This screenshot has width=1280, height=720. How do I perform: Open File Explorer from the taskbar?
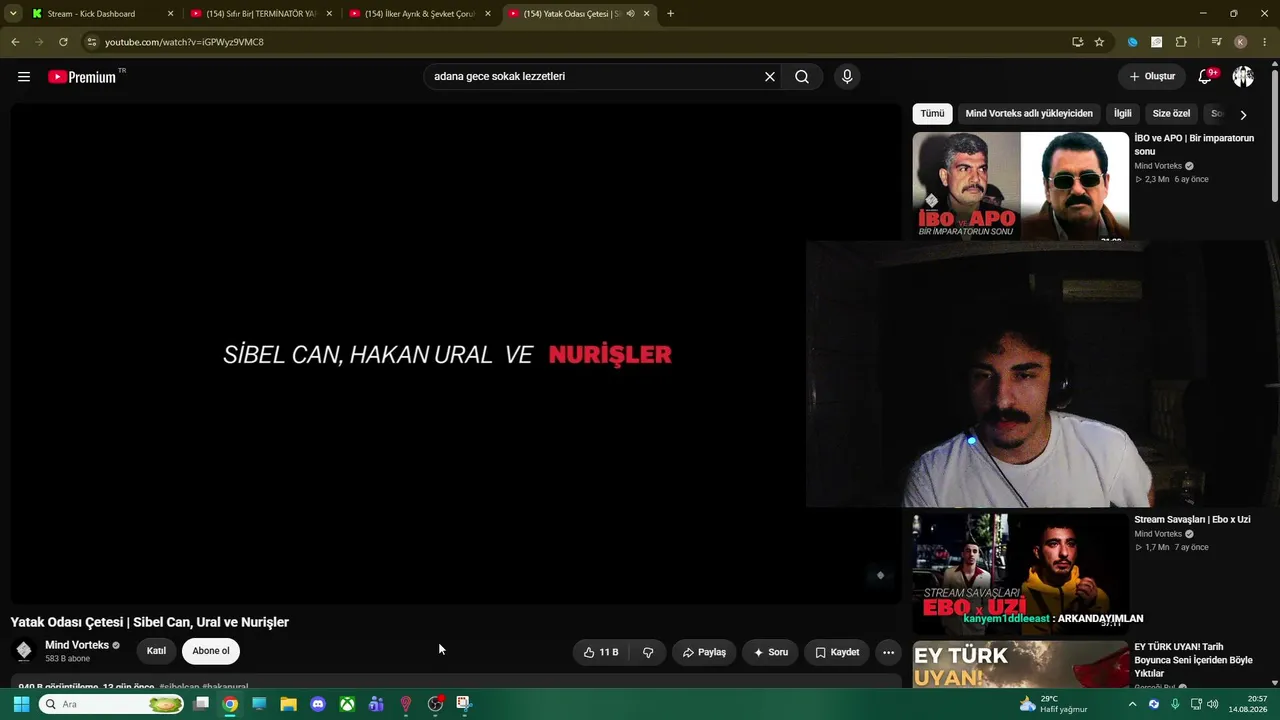coord(288,704)
